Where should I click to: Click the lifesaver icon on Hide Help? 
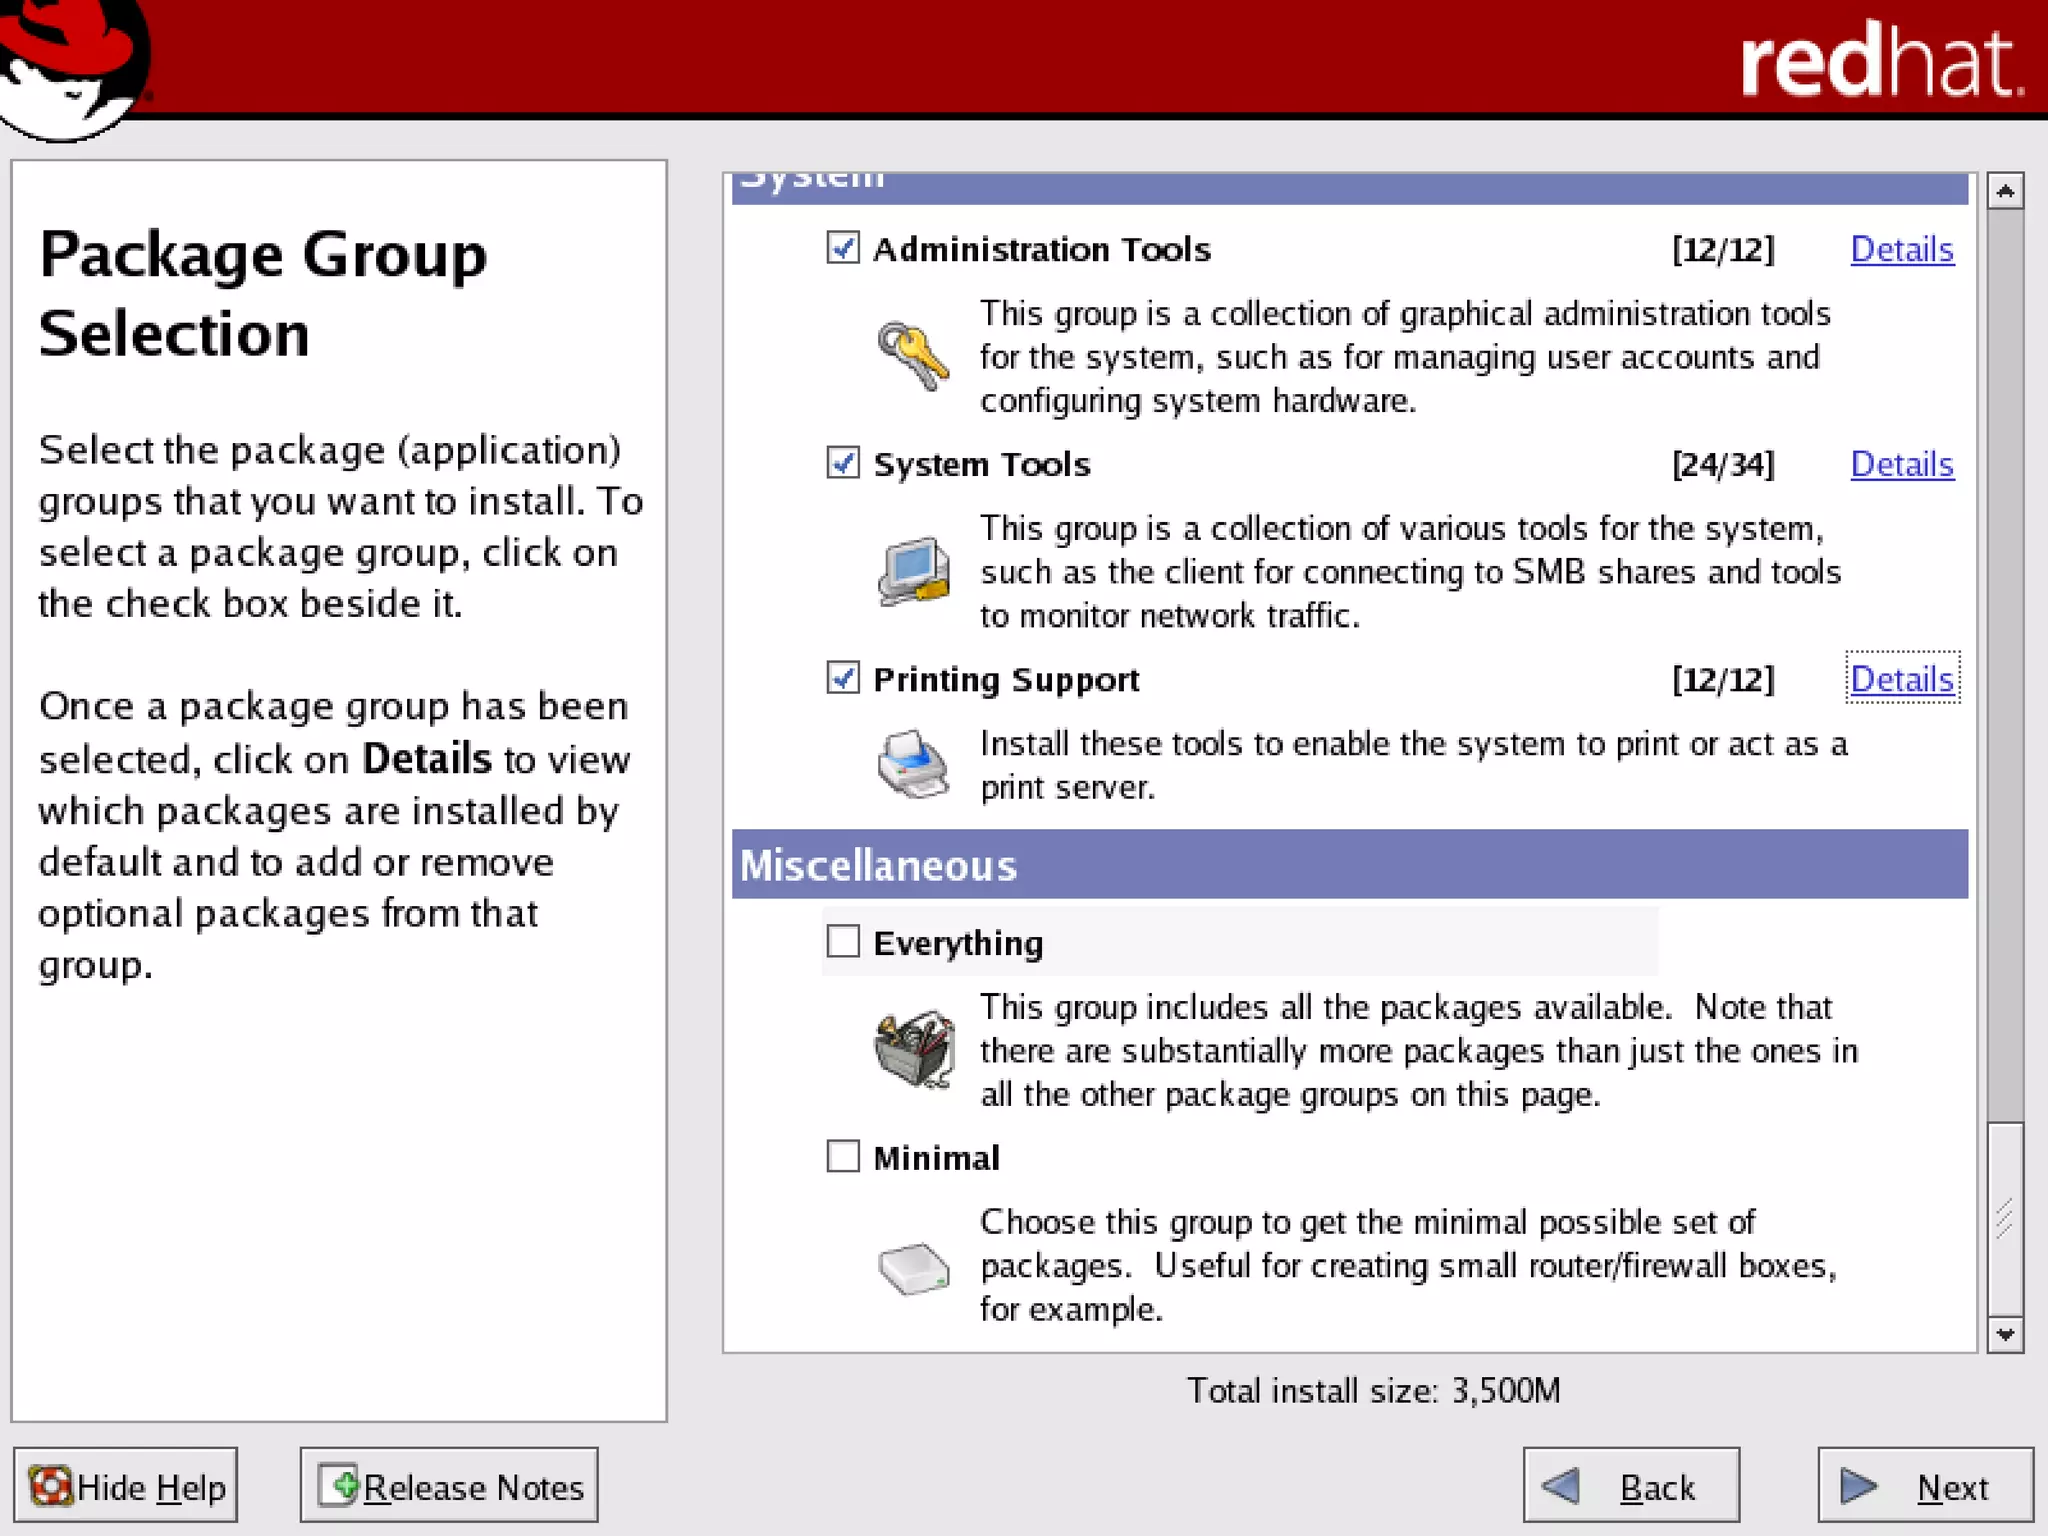(50, 1486)
